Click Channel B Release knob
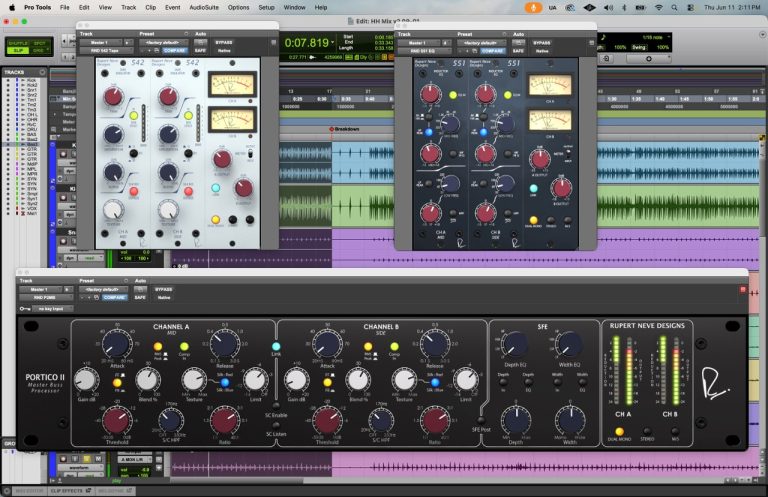Viewport: 768px width, 497px height. pos(434,344)
